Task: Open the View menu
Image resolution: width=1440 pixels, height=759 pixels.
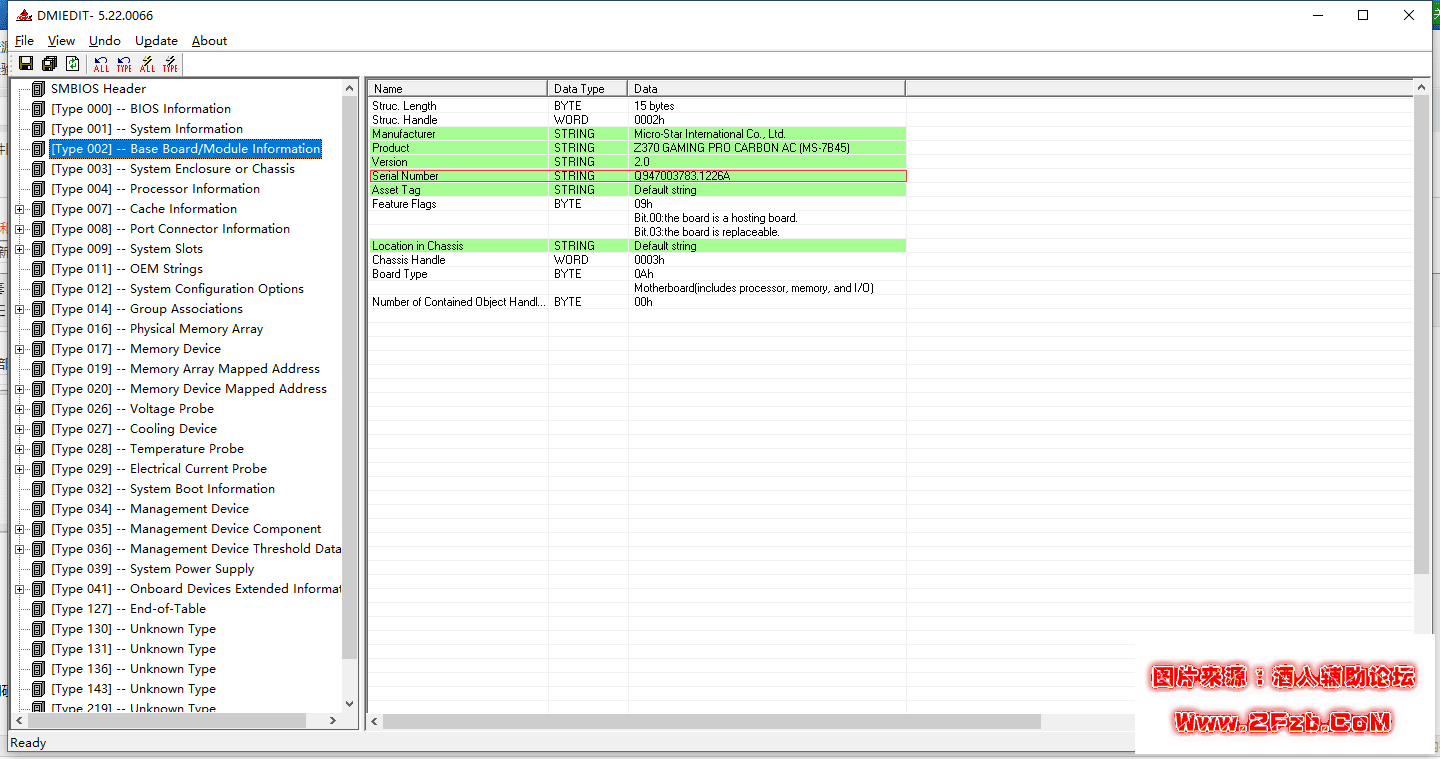Action: pyautogui.click(x=61, y=41)
